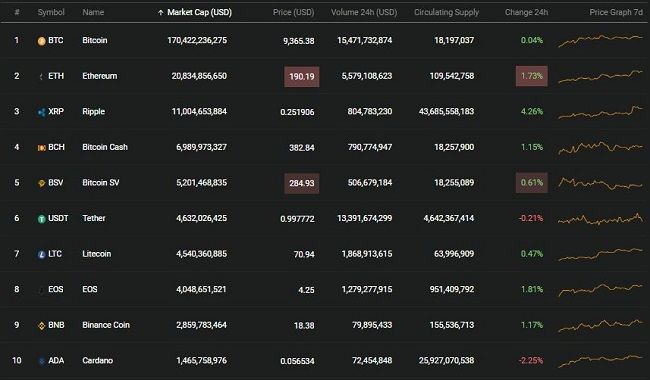Toggle sort arrow on Market Cap (USD)
The height and width of the screenshot is (380, 650).
(x=160, y=12)
